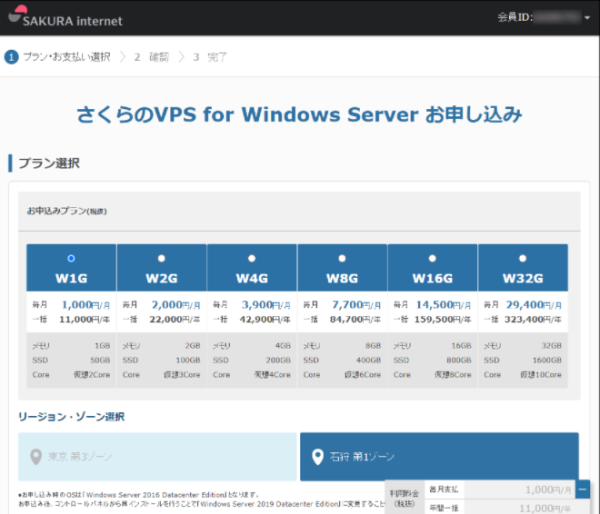Screen dimensions: 600x514
Task: Click step 3 完了 in the progress bar
Action: [x=210, y=57]
